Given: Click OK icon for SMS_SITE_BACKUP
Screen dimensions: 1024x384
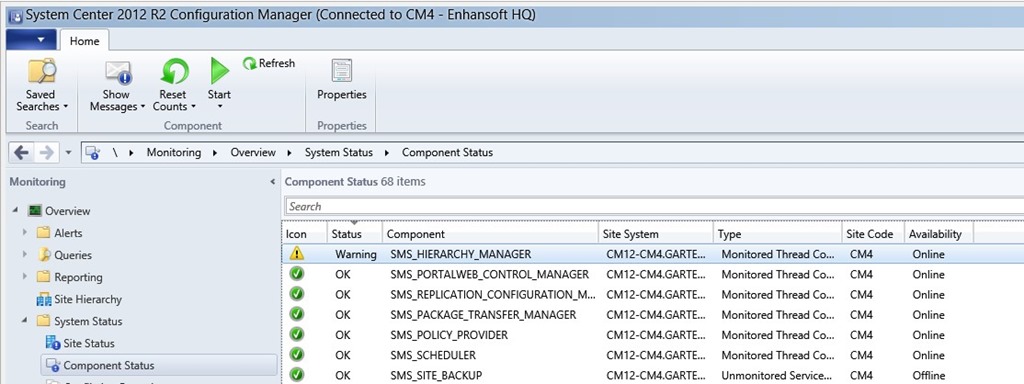Looking at the screenshot, I should pyautogui.click(x=297, y=375).
